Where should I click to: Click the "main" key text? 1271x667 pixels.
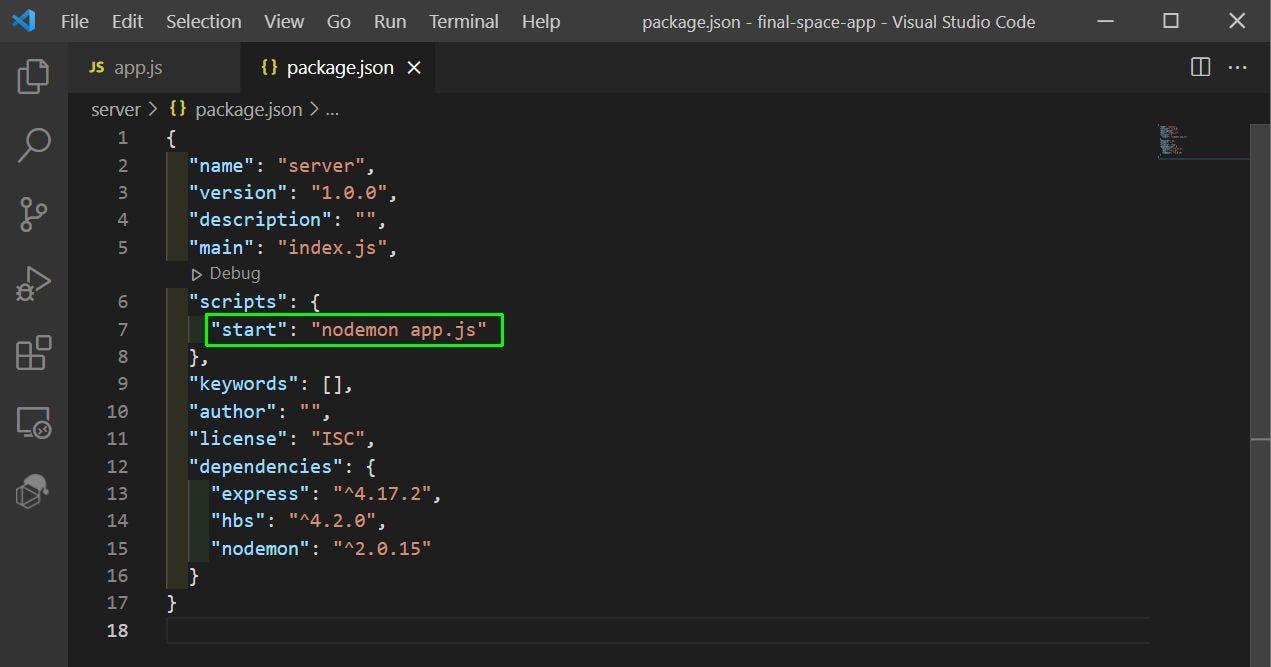[x=222, y=247]
